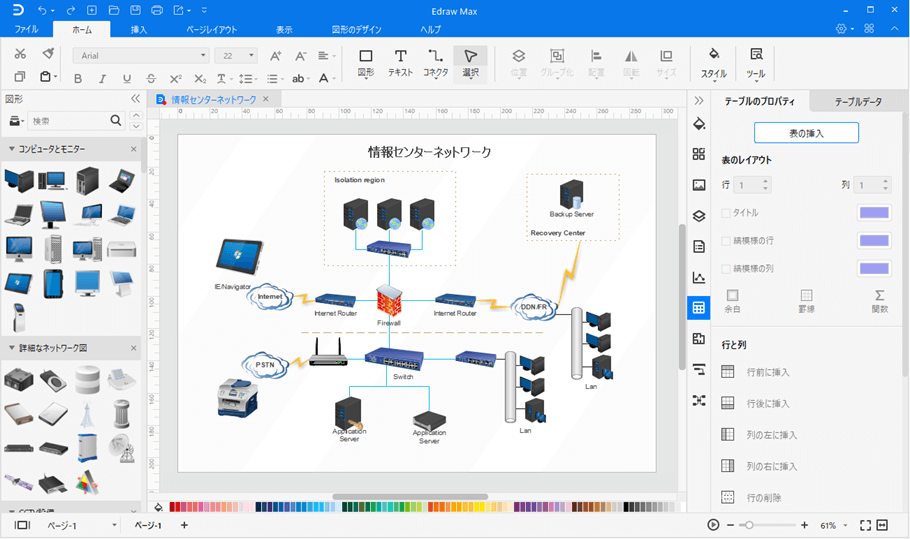Select the Format Painter brush icon
Image resolution: width=910 pixels, height=539 pixels.
click(47, 54)
